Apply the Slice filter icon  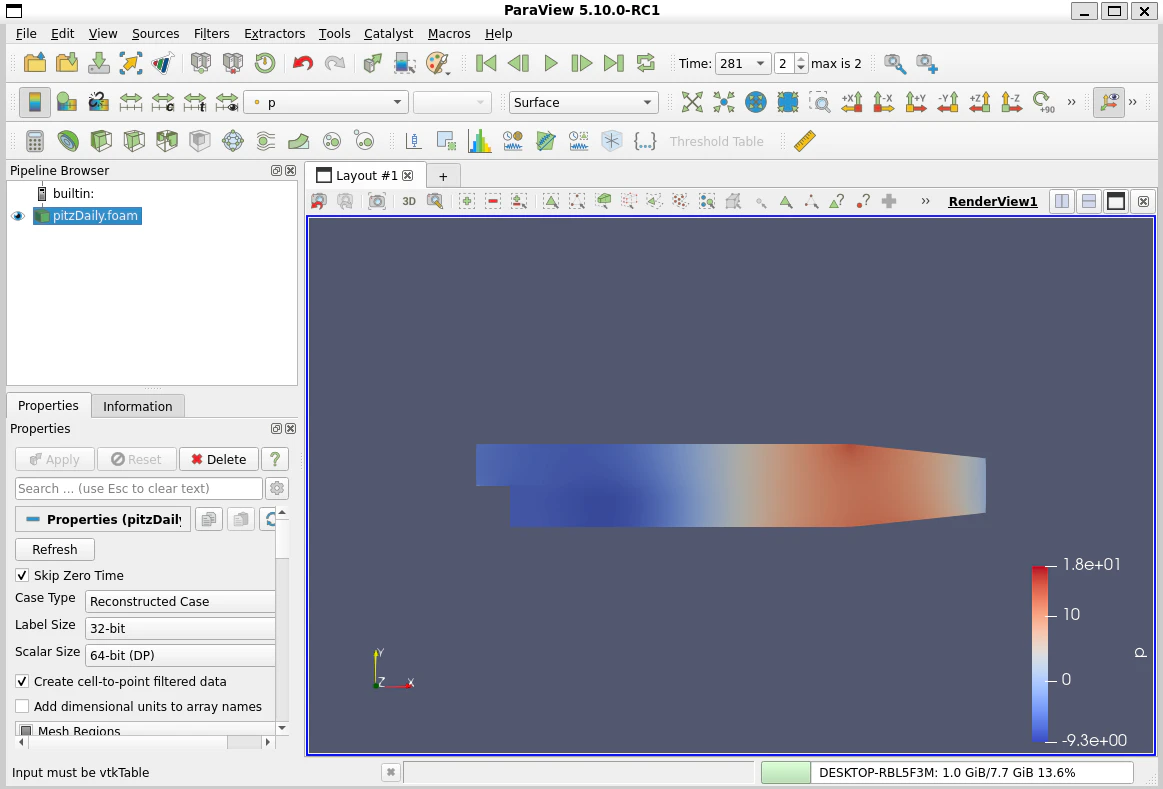[134, 141]
